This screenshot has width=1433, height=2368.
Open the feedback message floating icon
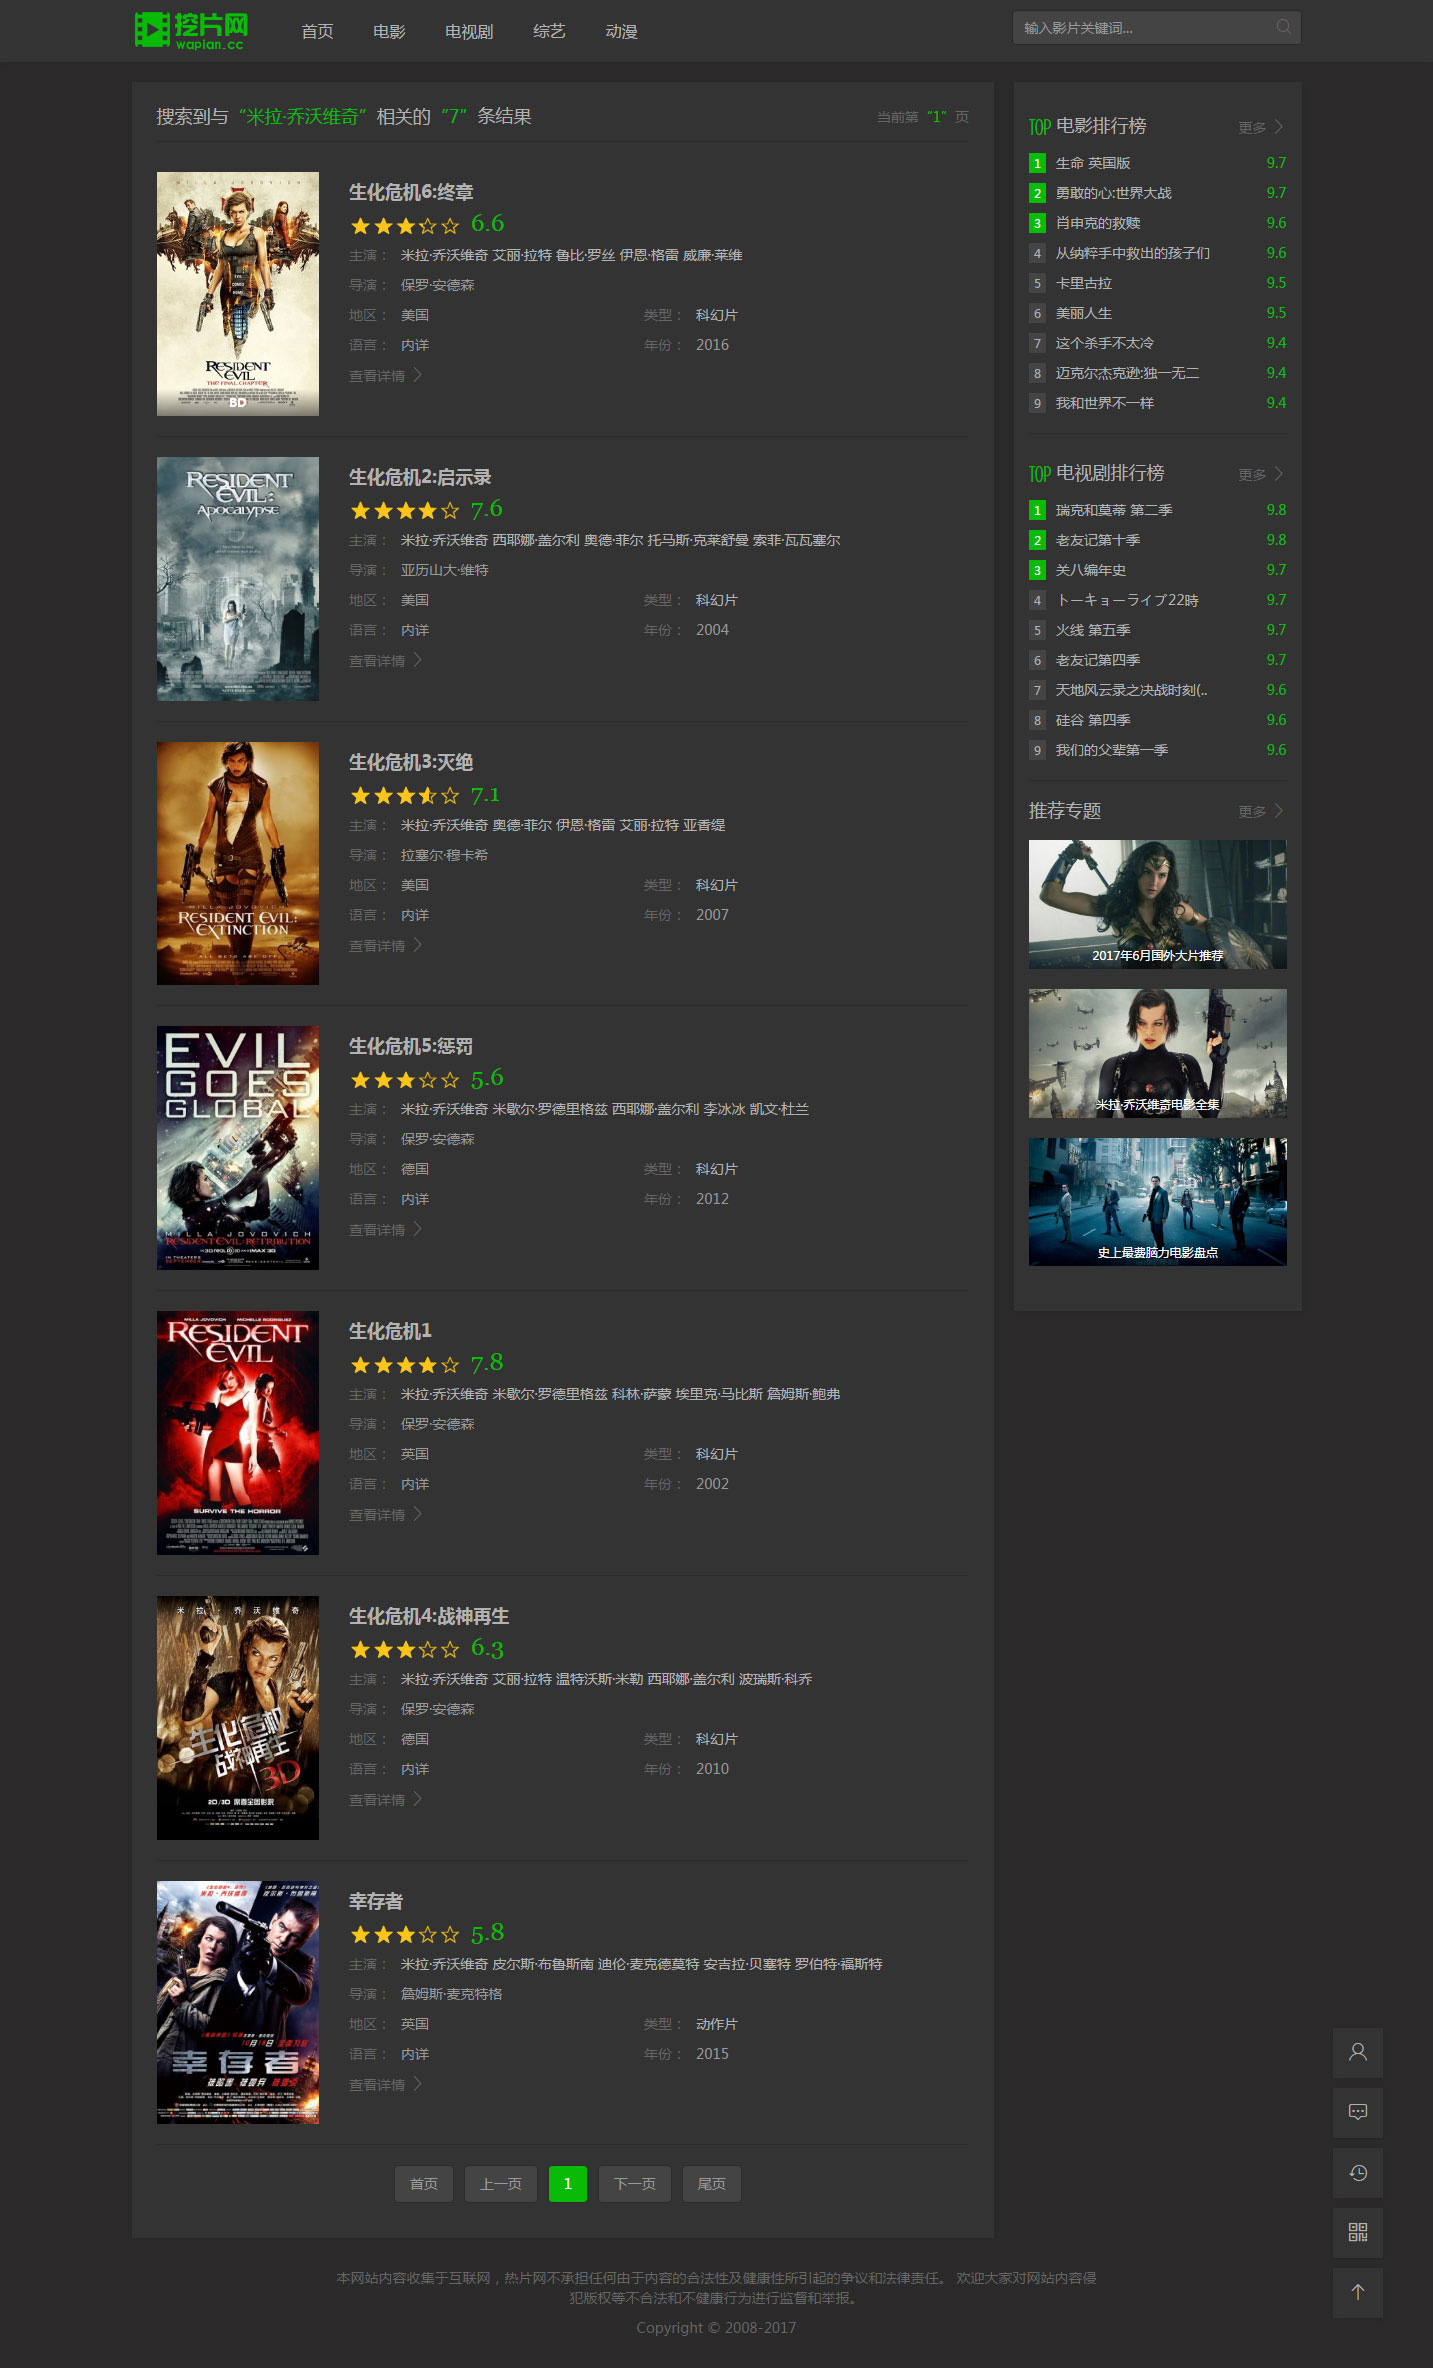point(1358,2113)
